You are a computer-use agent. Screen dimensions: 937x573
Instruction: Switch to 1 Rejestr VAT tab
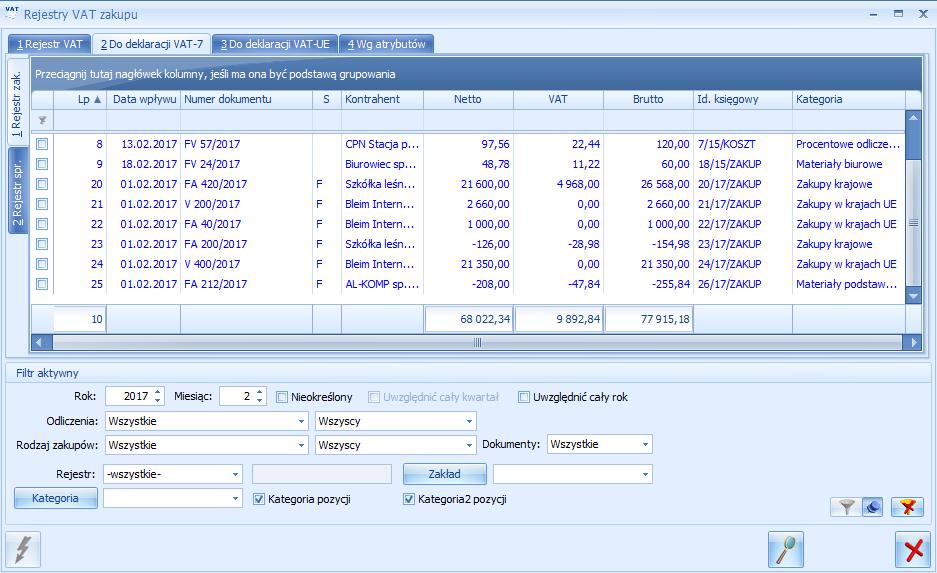(50, 44)
